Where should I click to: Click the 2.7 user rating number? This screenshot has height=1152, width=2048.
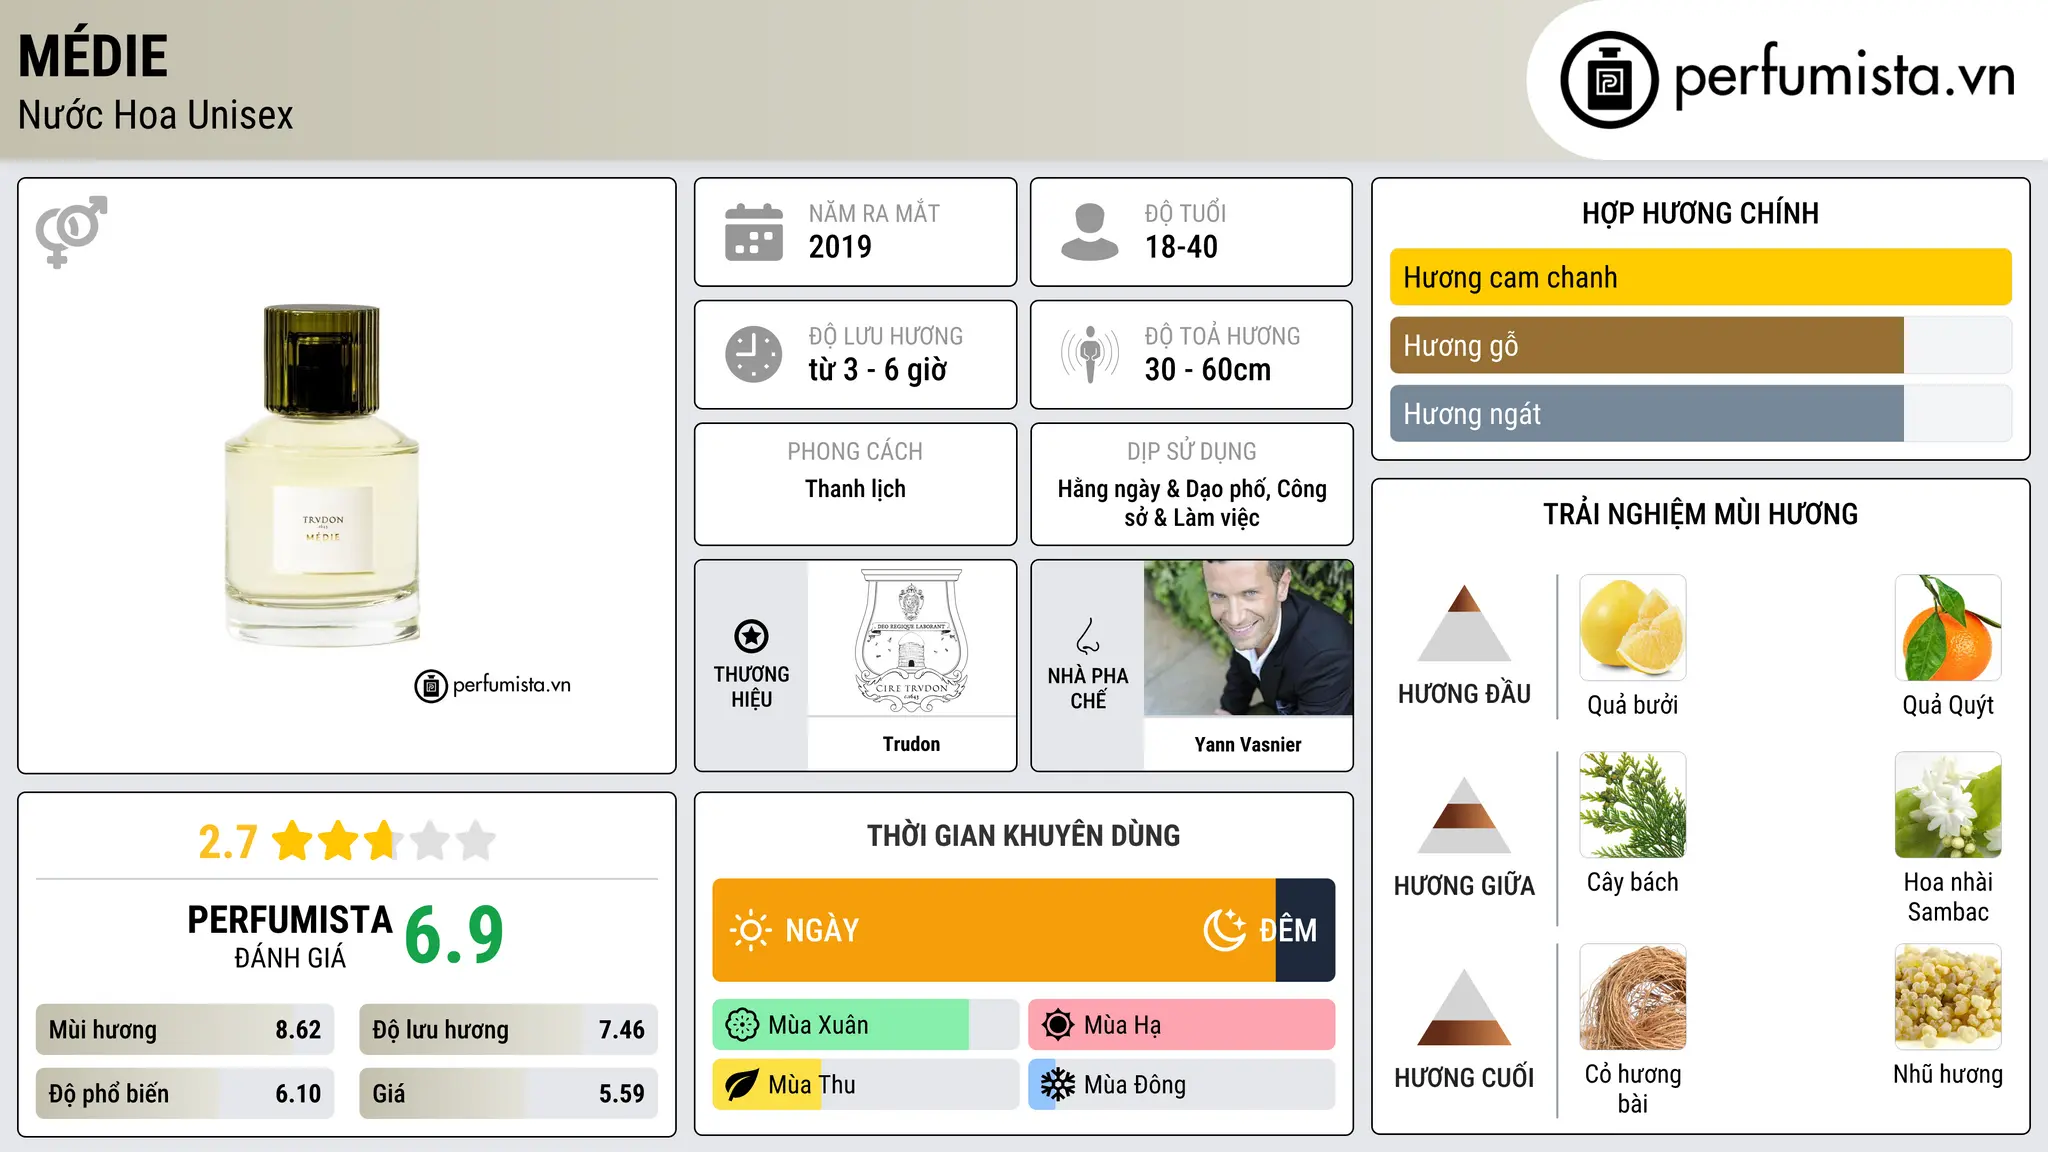(228, 842)
